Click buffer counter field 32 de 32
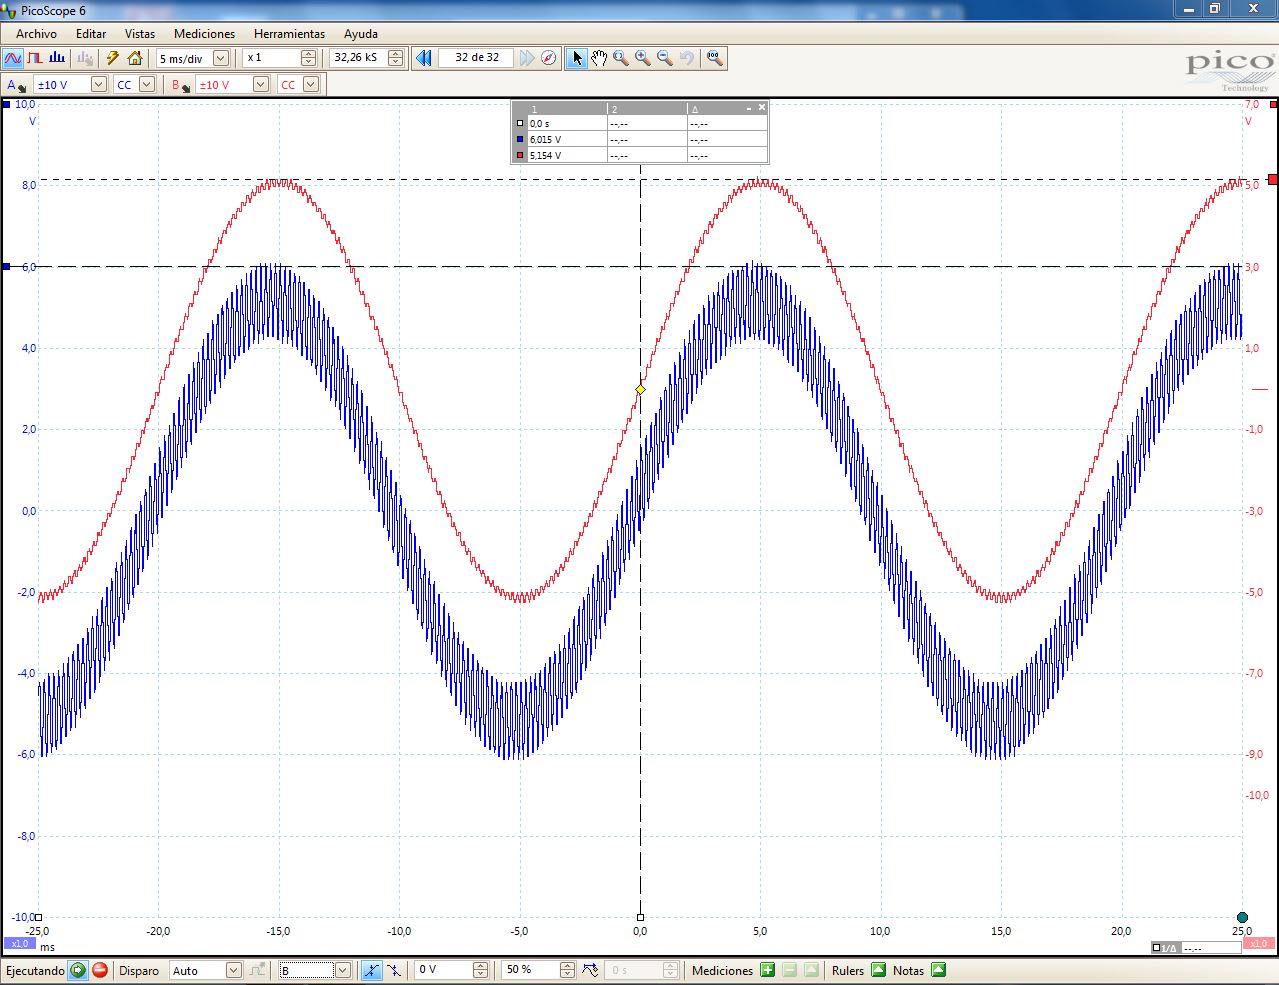The image size is (1279, 985). click(477, 58)
